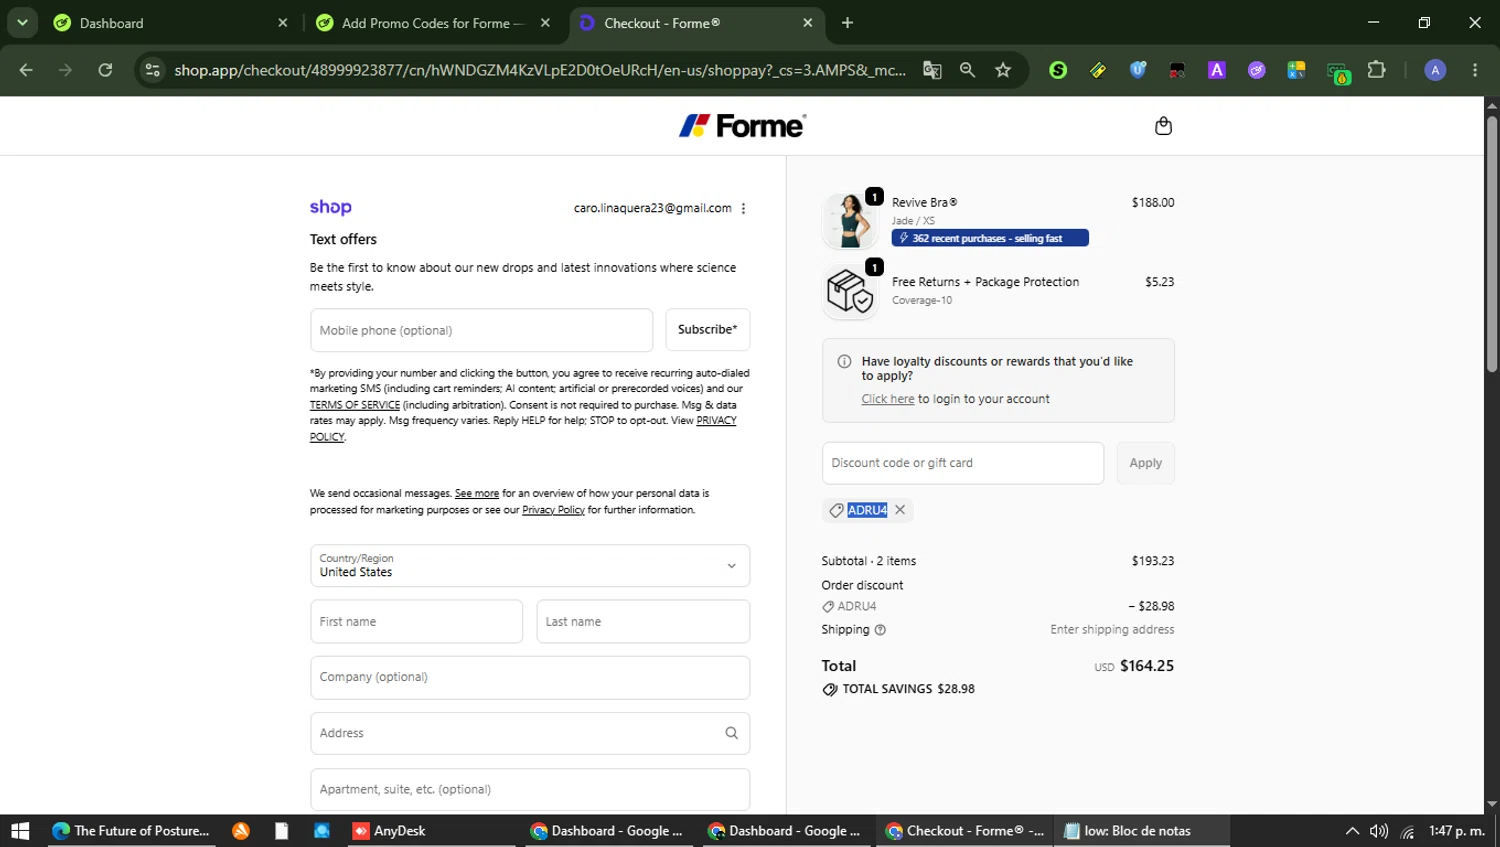
Task: Click the Last name field
Action: [x=643, y=622]
